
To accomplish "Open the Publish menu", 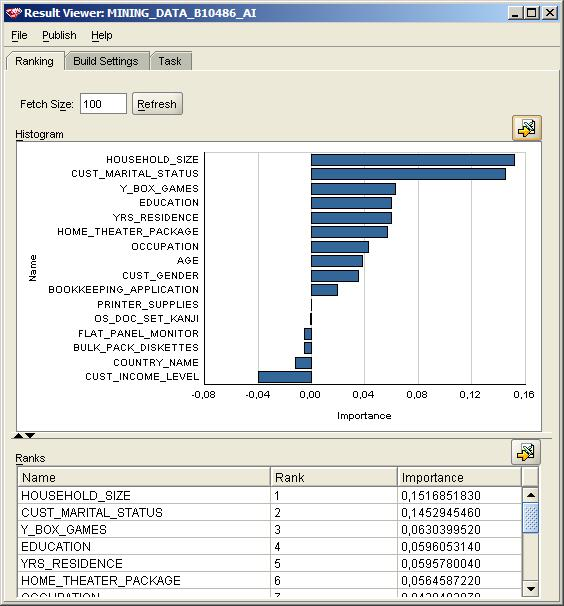I will point(59,36).
